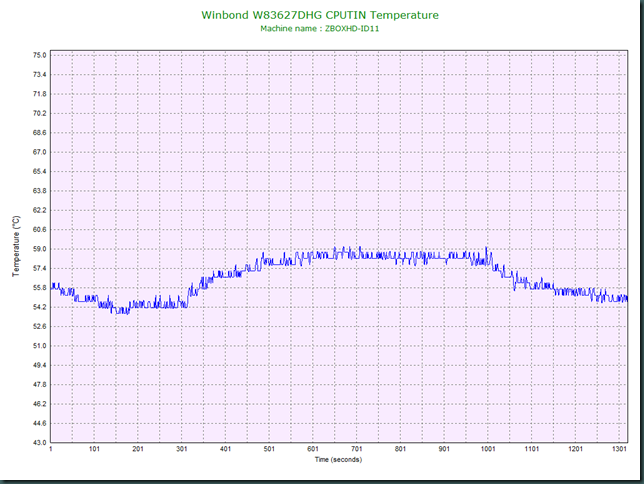Click the time axis label 1301
The image size is (644, 484).
point(619,449)
